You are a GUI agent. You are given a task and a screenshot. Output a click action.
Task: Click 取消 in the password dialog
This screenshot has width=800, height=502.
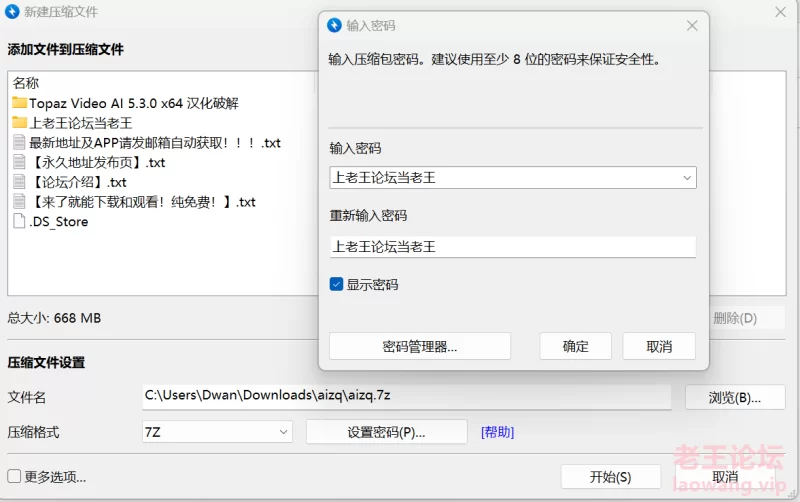pyautogui.click(x=659, y=346)
